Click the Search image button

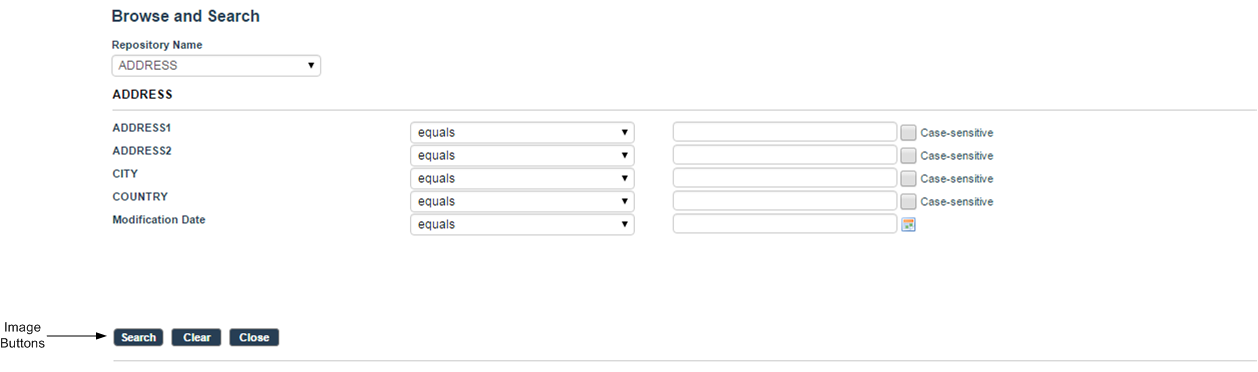(x=138, y=338)
